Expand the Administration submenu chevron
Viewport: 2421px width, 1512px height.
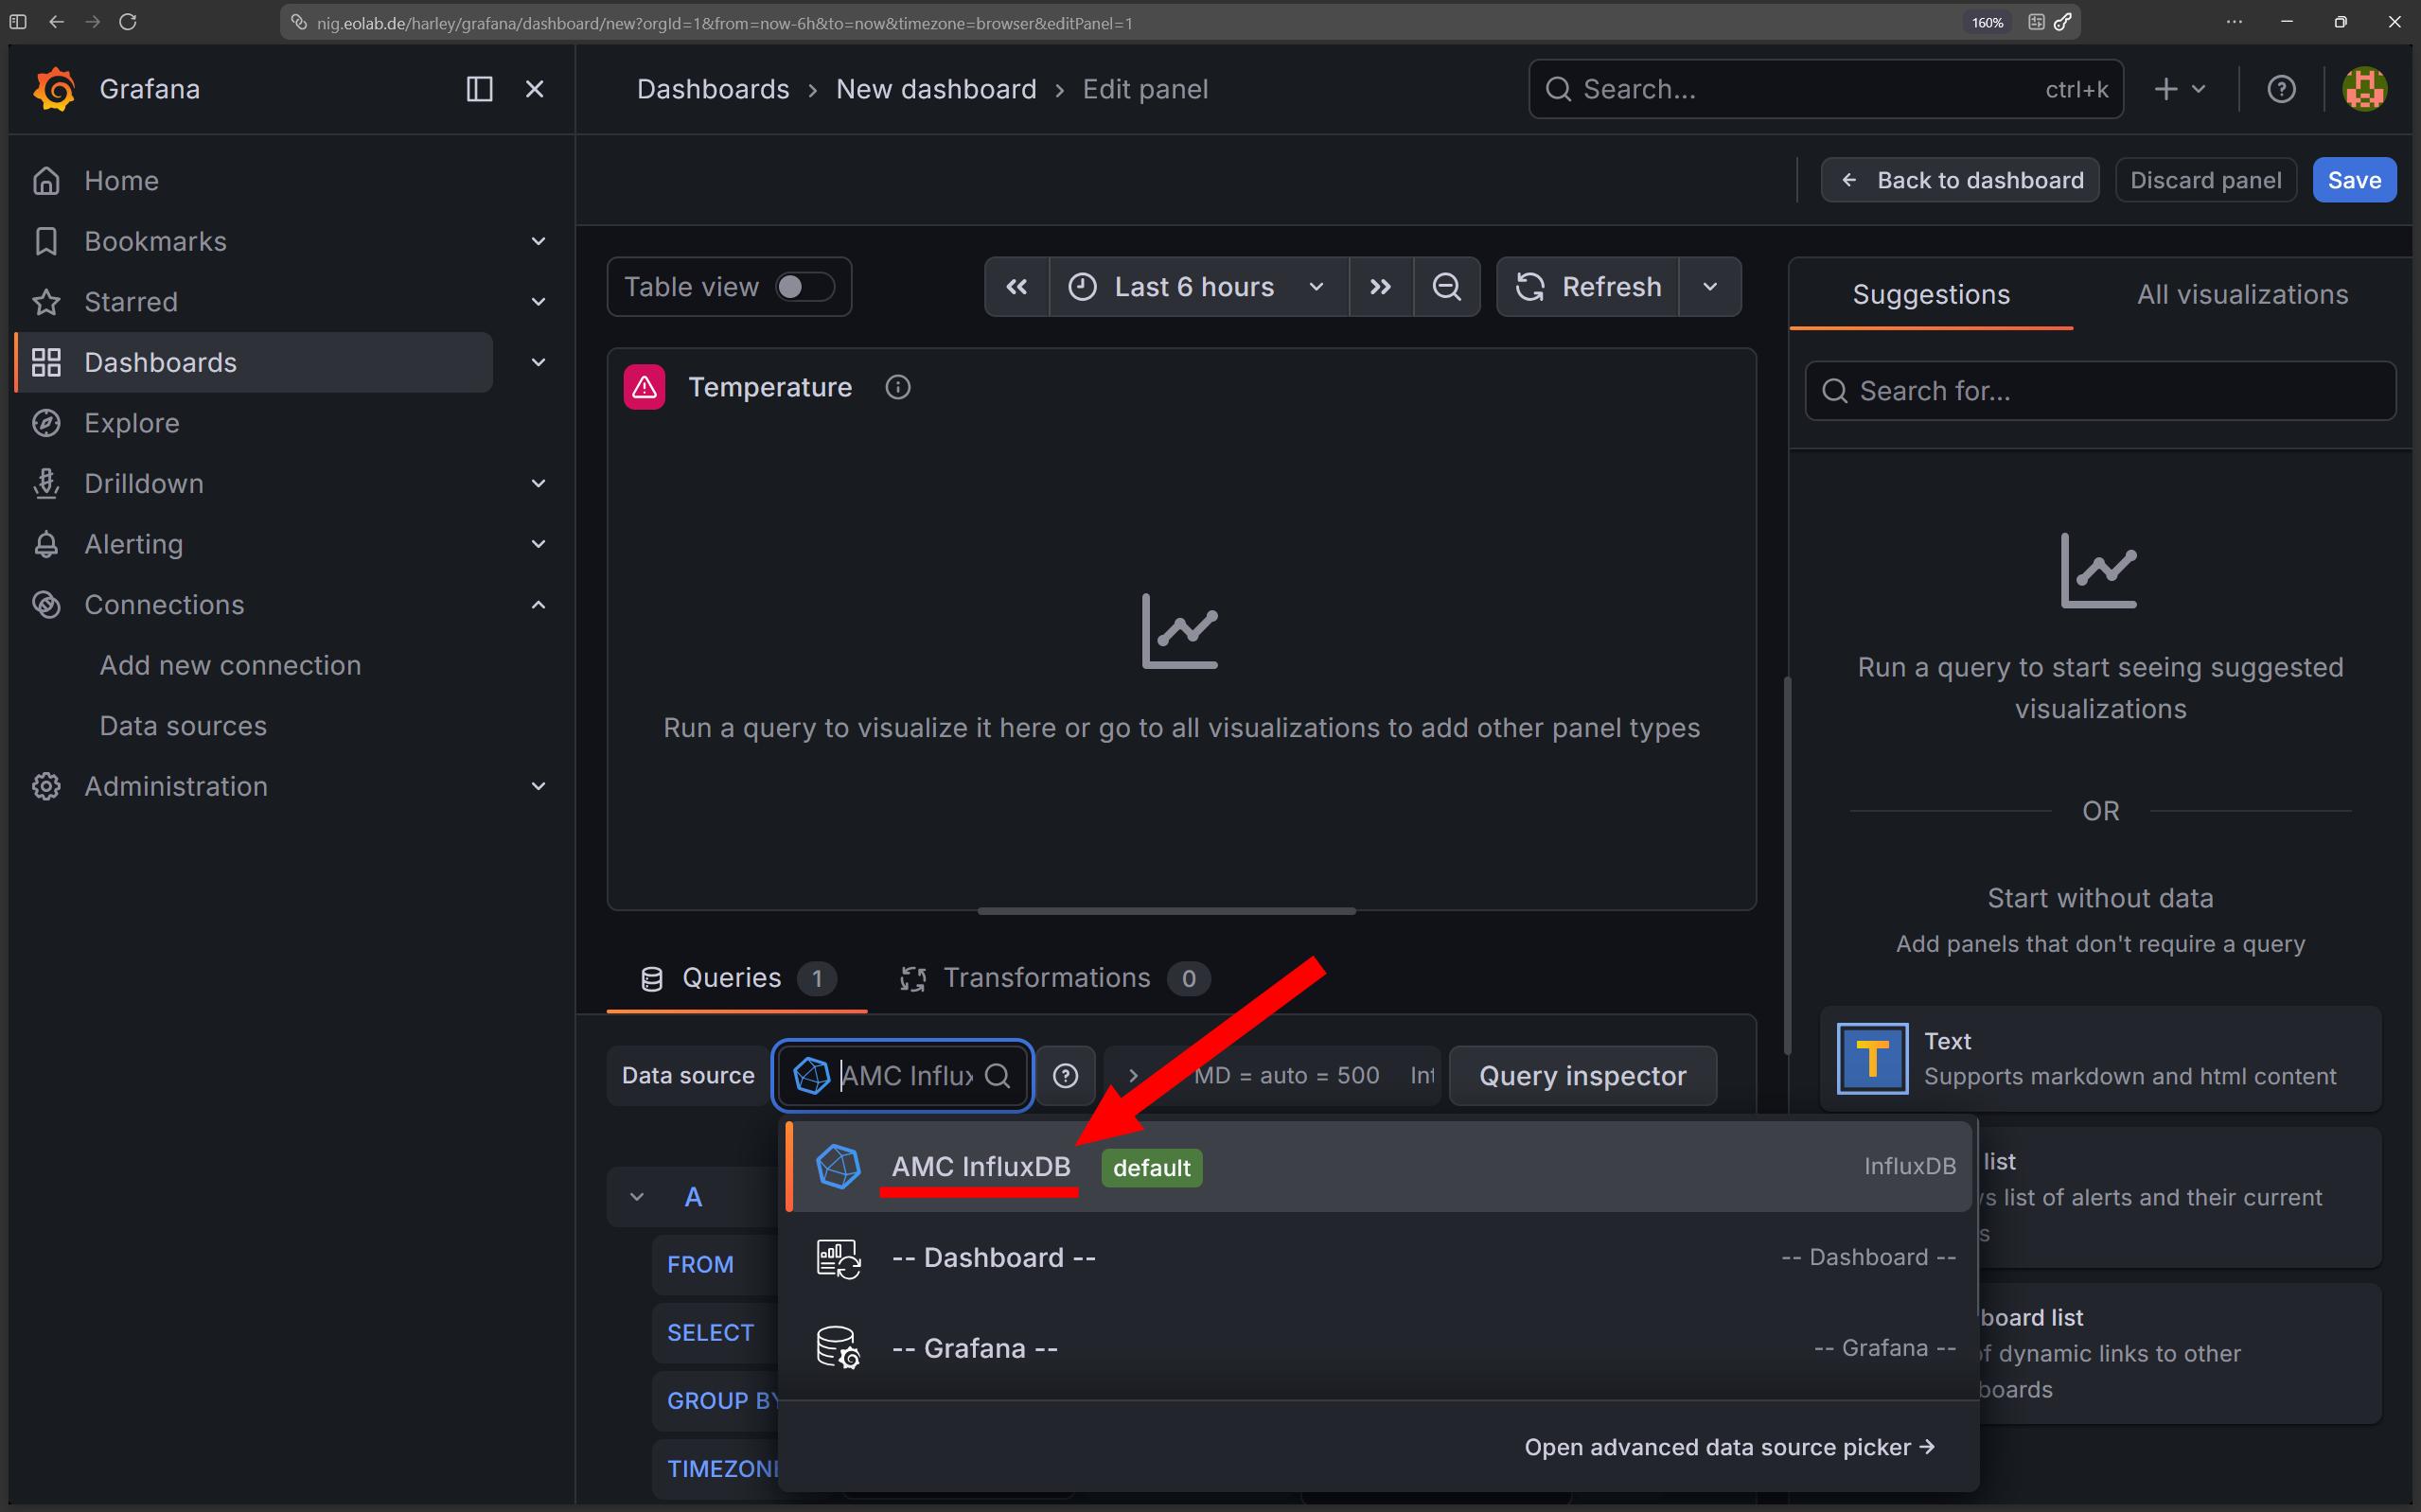pyautogui.click(x=538, y=786)
